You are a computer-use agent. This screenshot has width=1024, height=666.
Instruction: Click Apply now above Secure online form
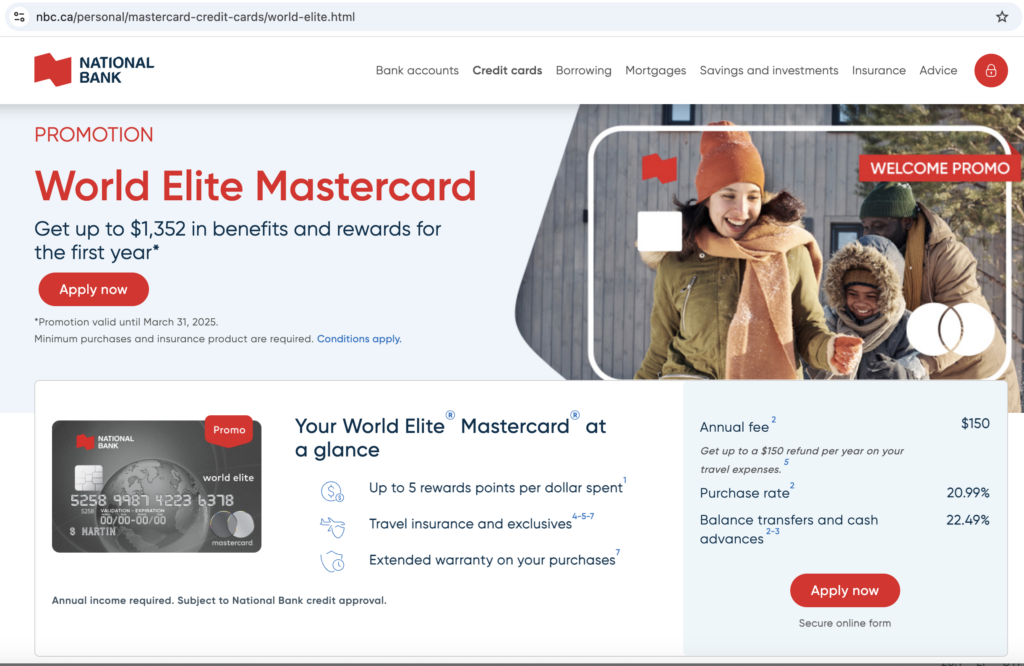844,590
